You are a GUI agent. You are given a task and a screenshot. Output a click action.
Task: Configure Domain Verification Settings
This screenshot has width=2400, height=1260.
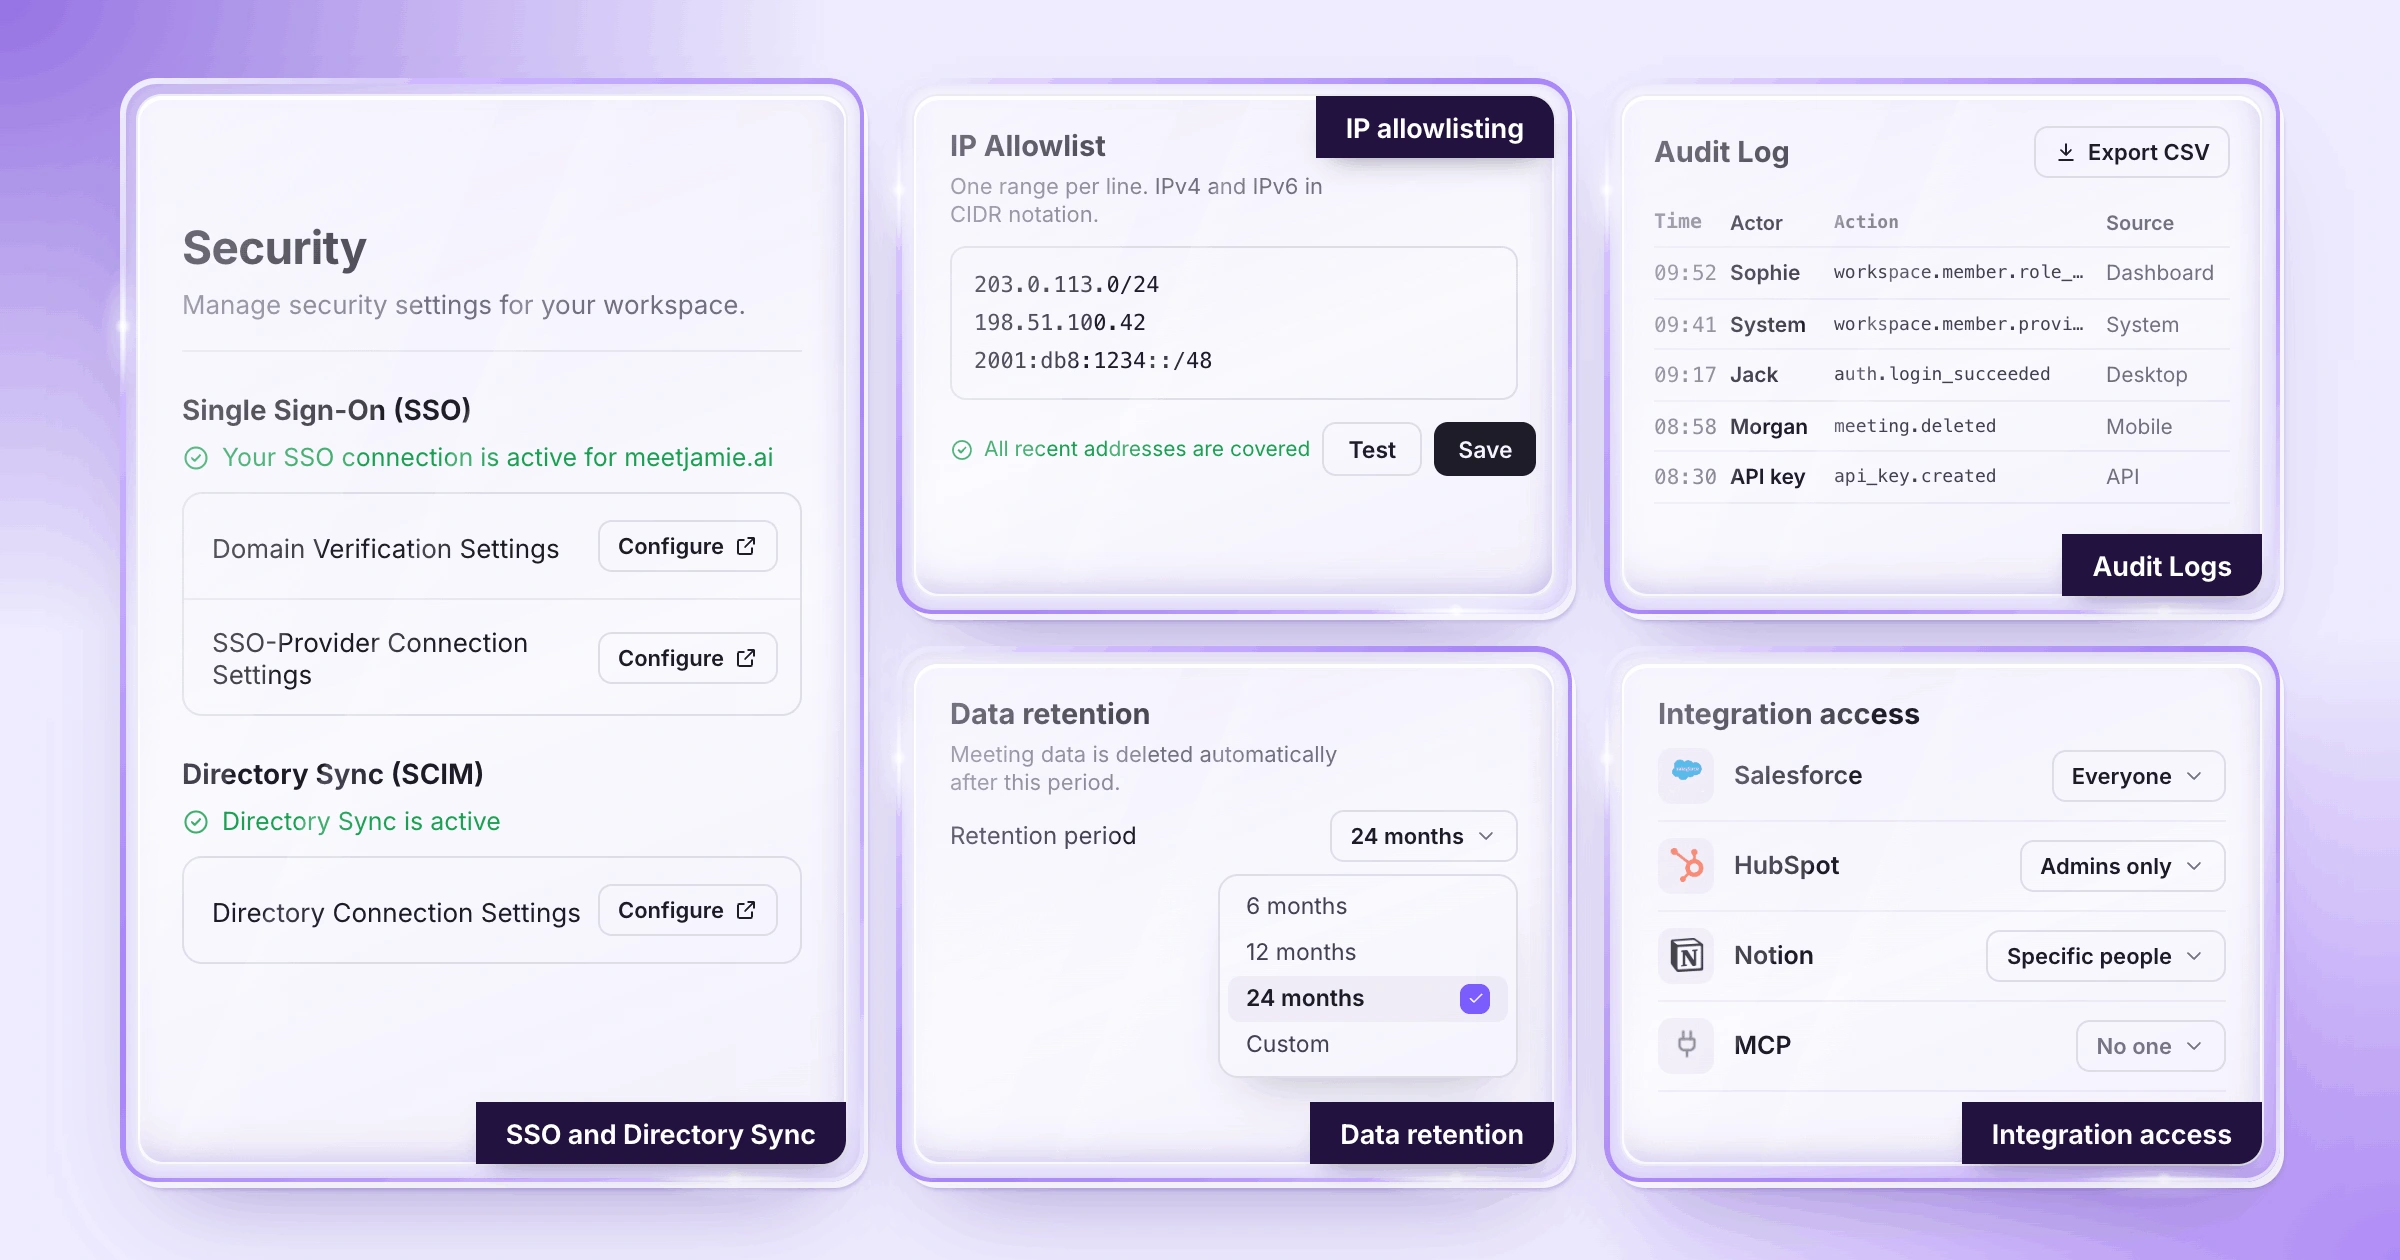(x=687, y=546)
